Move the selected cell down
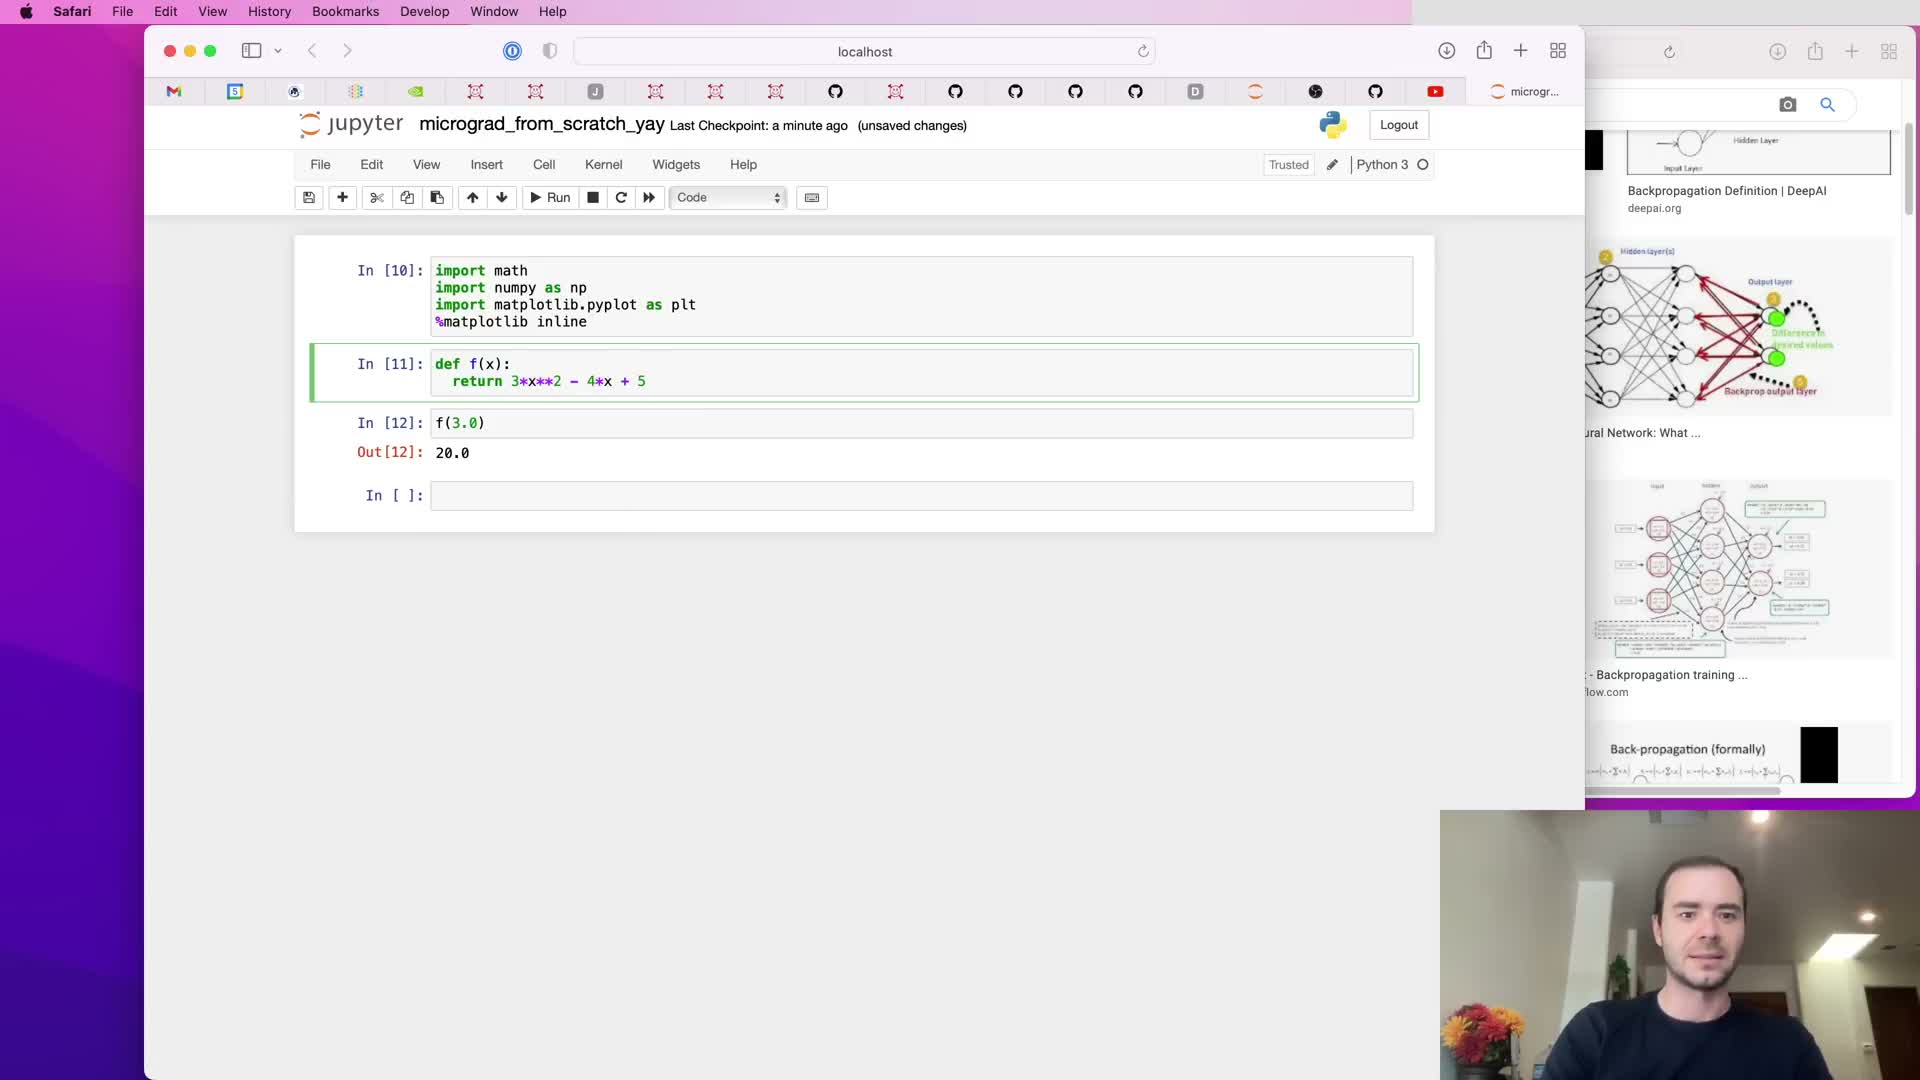 coord(502,198)
